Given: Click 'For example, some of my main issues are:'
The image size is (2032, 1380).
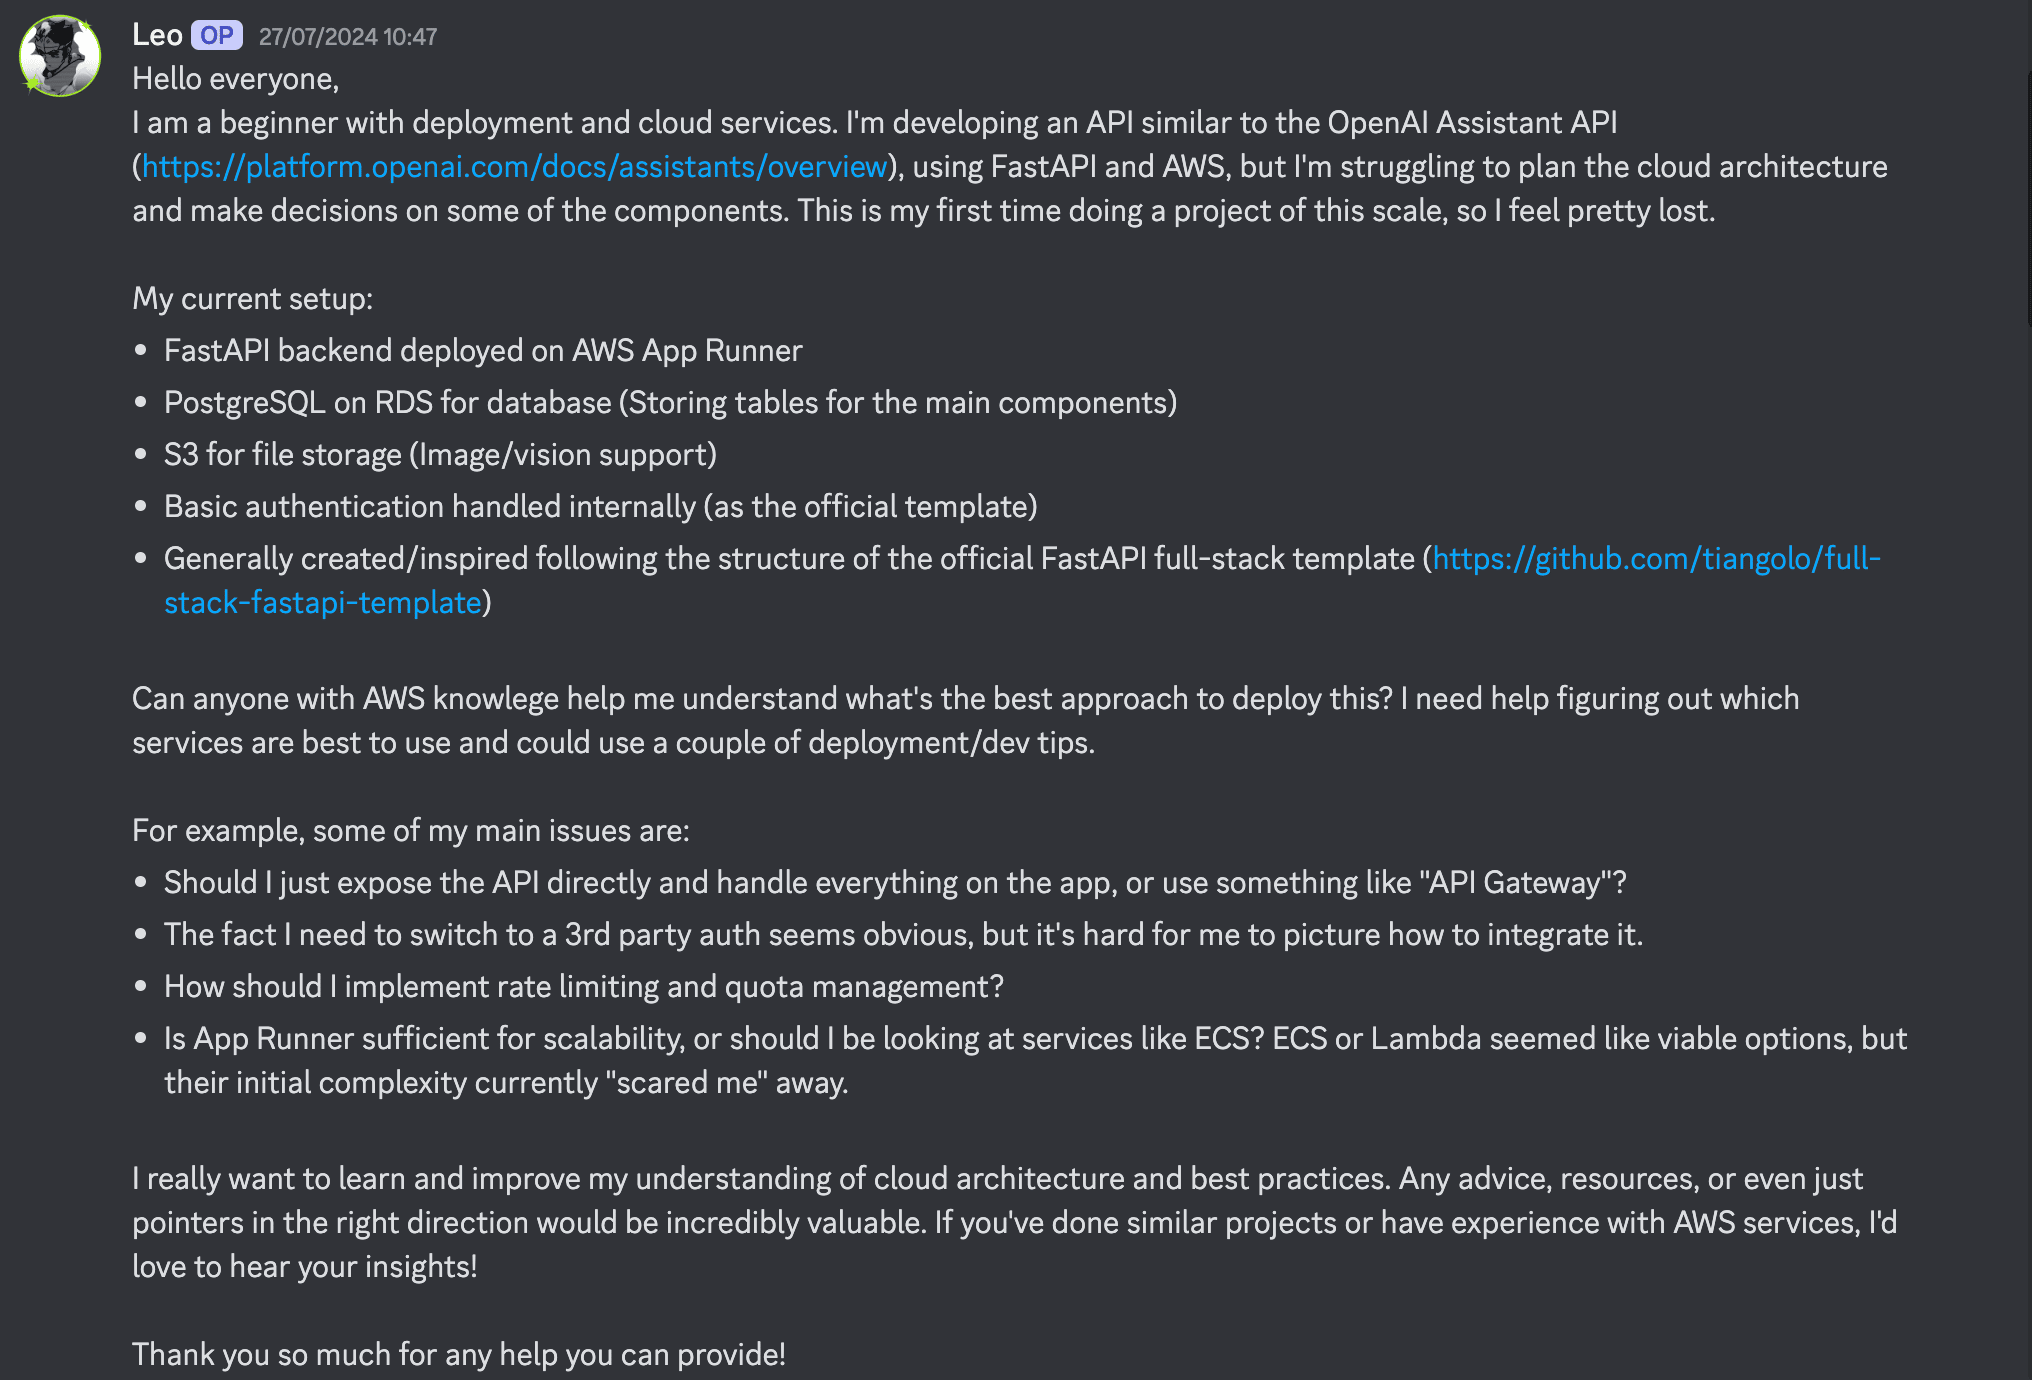Looking at the screenshot, I should click(411, 830).
